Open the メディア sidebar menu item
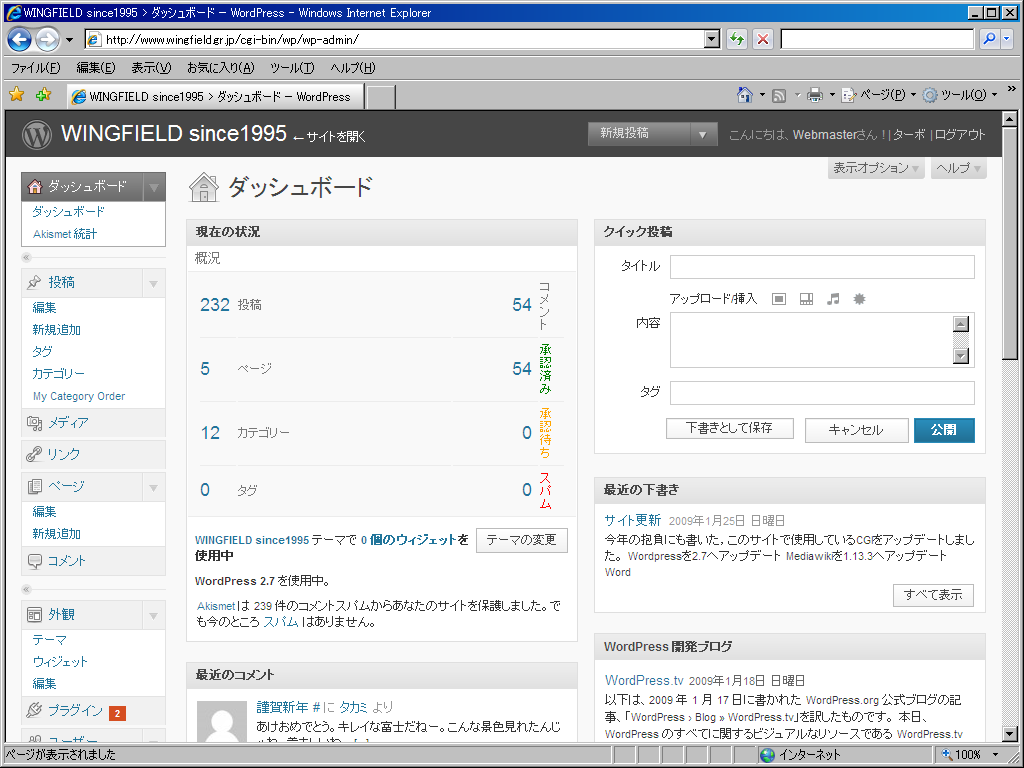This screenshot has height=768, width=1024. pos(93,423)
